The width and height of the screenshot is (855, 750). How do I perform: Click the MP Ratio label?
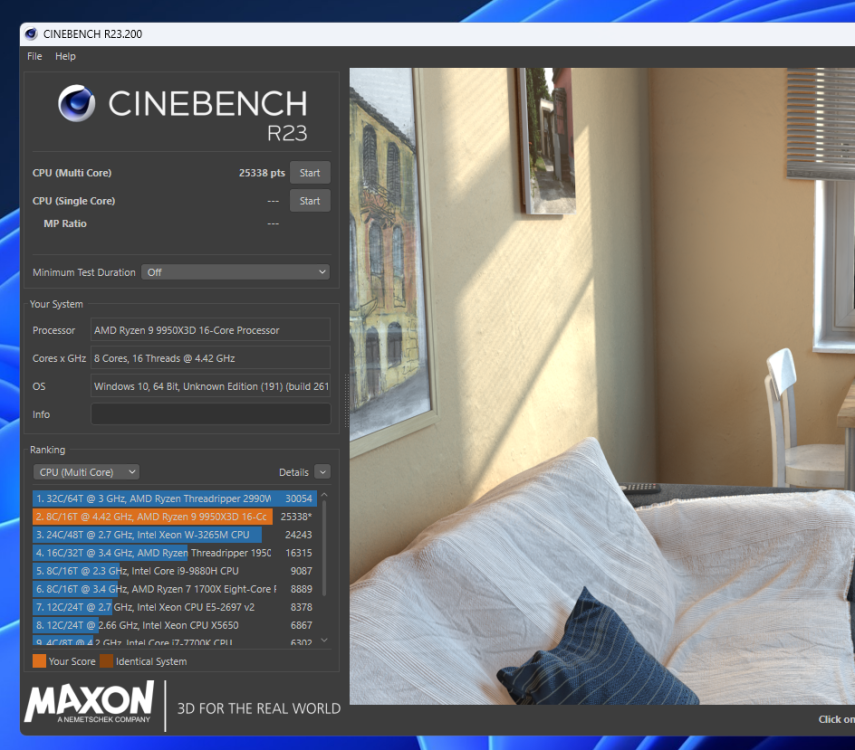click(65, 224)
